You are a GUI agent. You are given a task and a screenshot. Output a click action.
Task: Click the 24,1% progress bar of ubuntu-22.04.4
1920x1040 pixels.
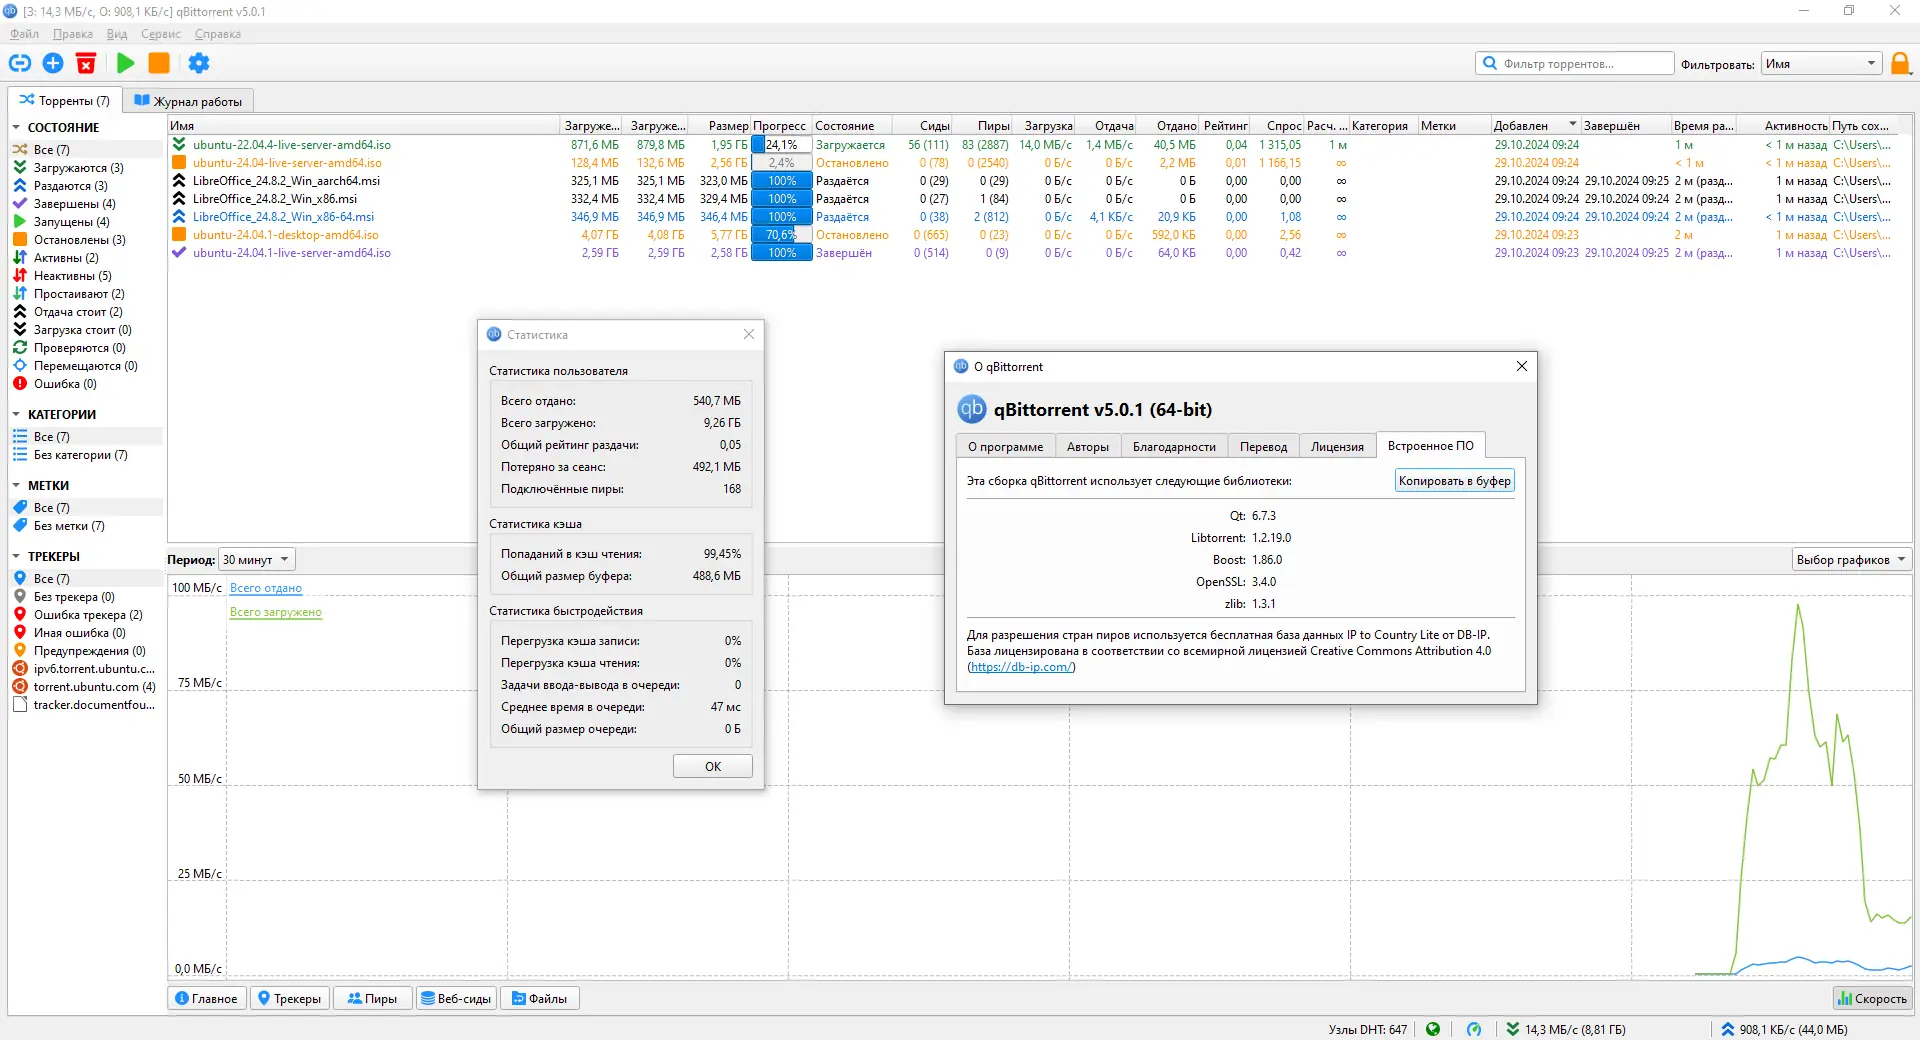(782, 145)
